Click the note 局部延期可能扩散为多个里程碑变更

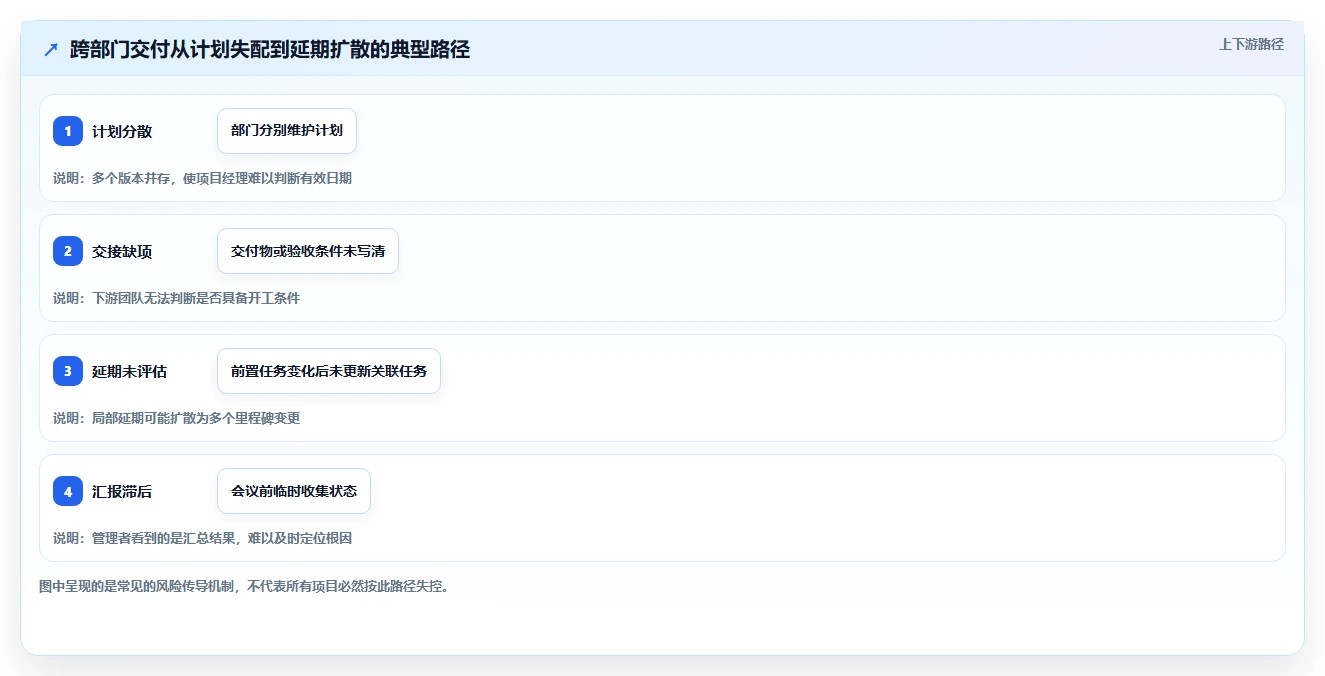pyautogui.click(x=196, y=419)
